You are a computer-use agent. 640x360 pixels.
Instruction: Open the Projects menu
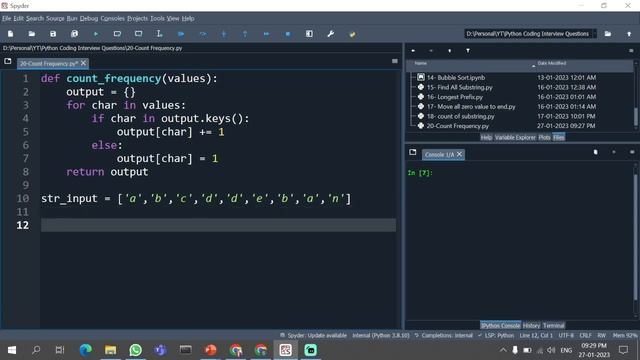(x=137, y=18)
